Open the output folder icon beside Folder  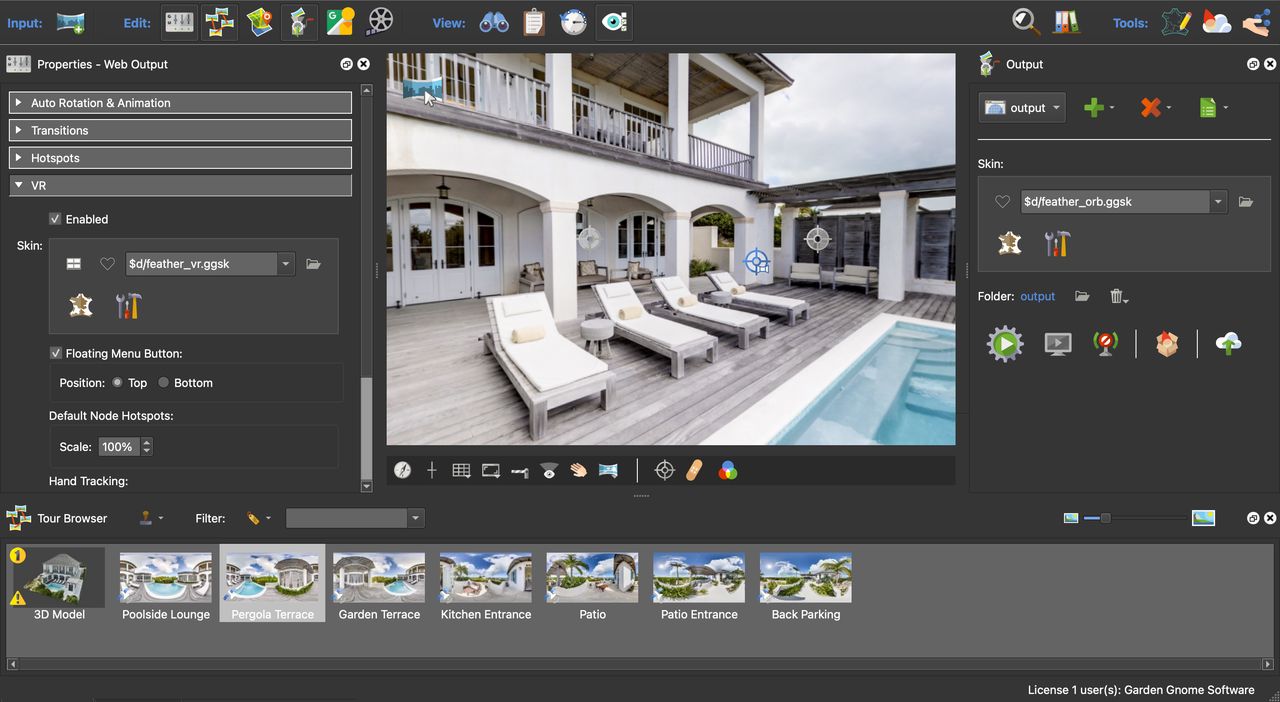click(x=1082, y=296)
